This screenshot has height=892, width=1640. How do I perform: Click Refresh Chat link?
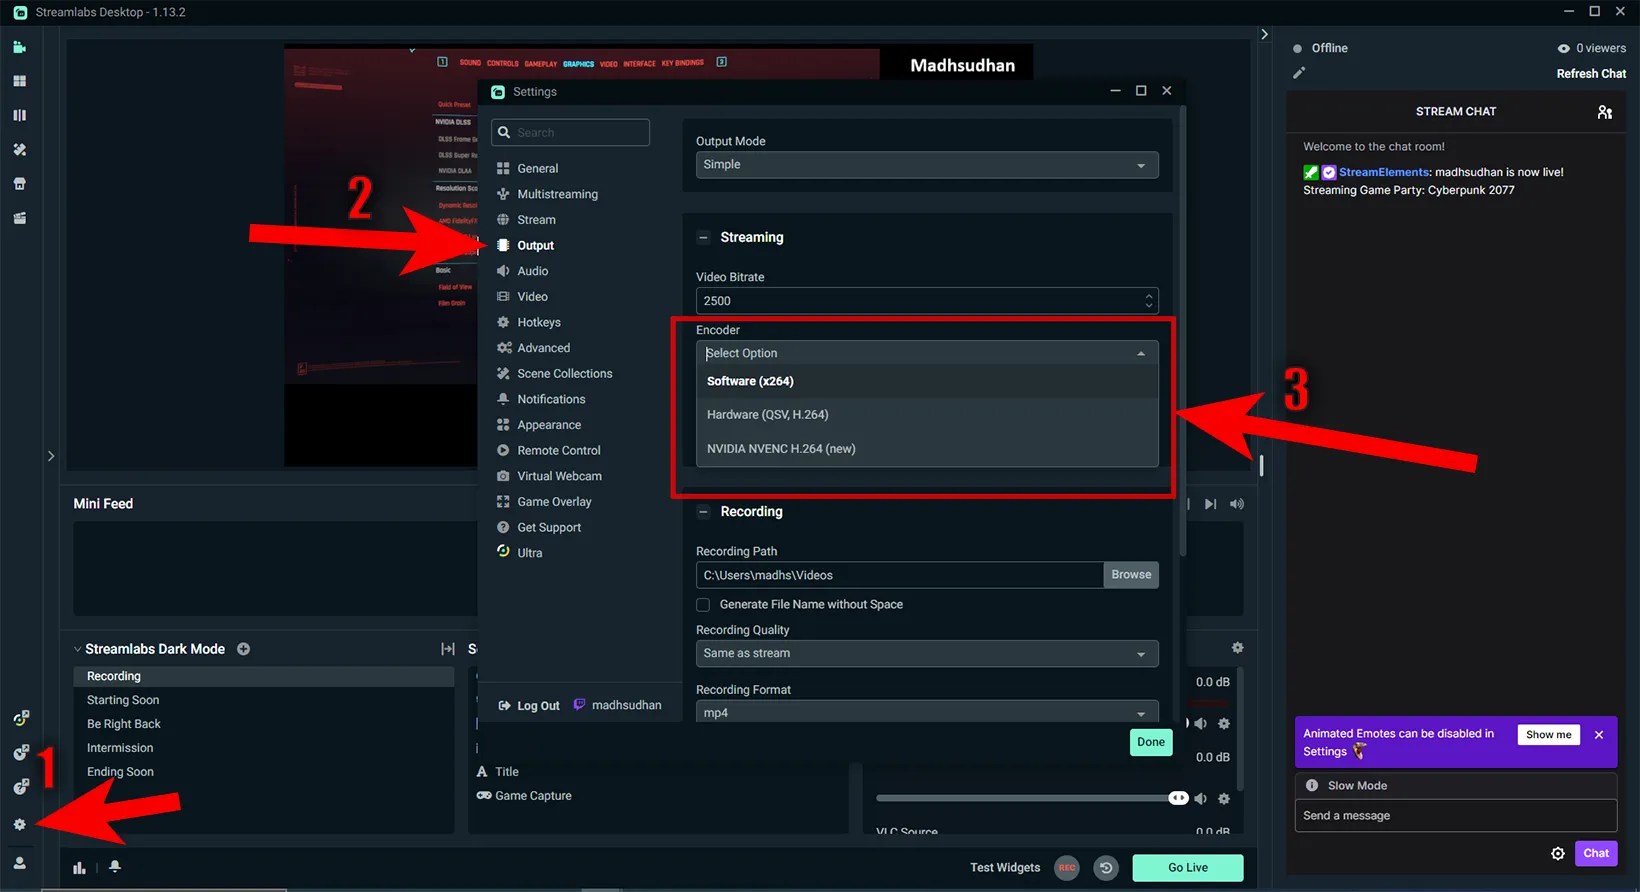tap(1591, 74)
